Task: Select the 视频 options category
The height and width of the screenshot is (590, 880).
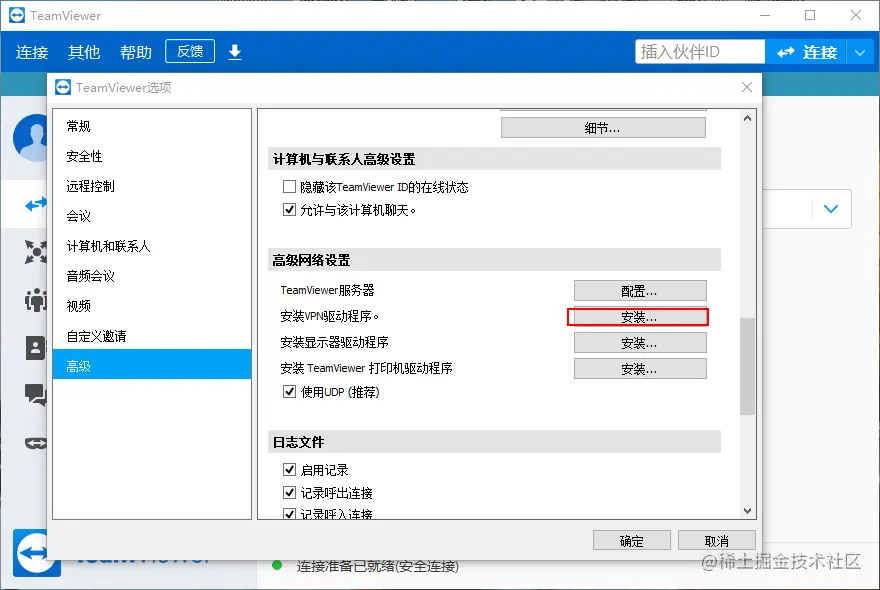Action: tap(152, 306)
